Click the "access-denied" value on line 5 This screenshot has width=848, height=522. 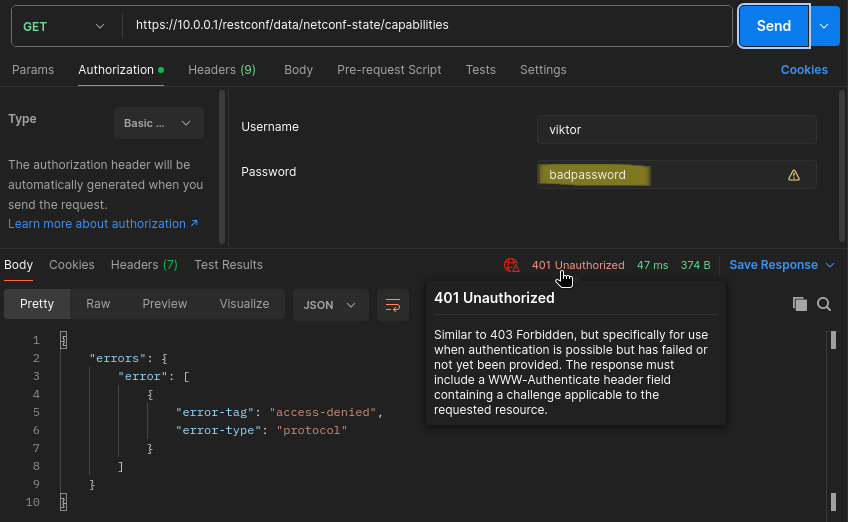pos(323,412)
